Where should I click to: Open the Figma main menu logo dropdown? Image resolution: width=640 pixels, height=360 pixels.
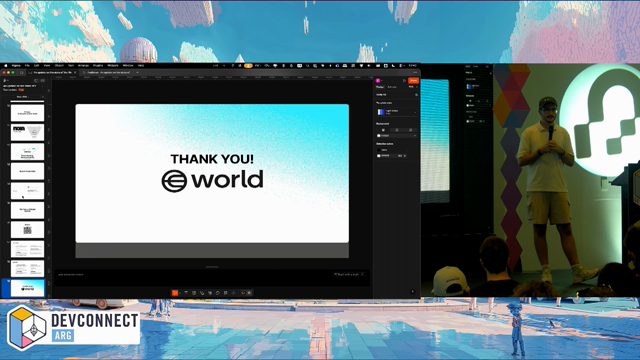[5, 80]
